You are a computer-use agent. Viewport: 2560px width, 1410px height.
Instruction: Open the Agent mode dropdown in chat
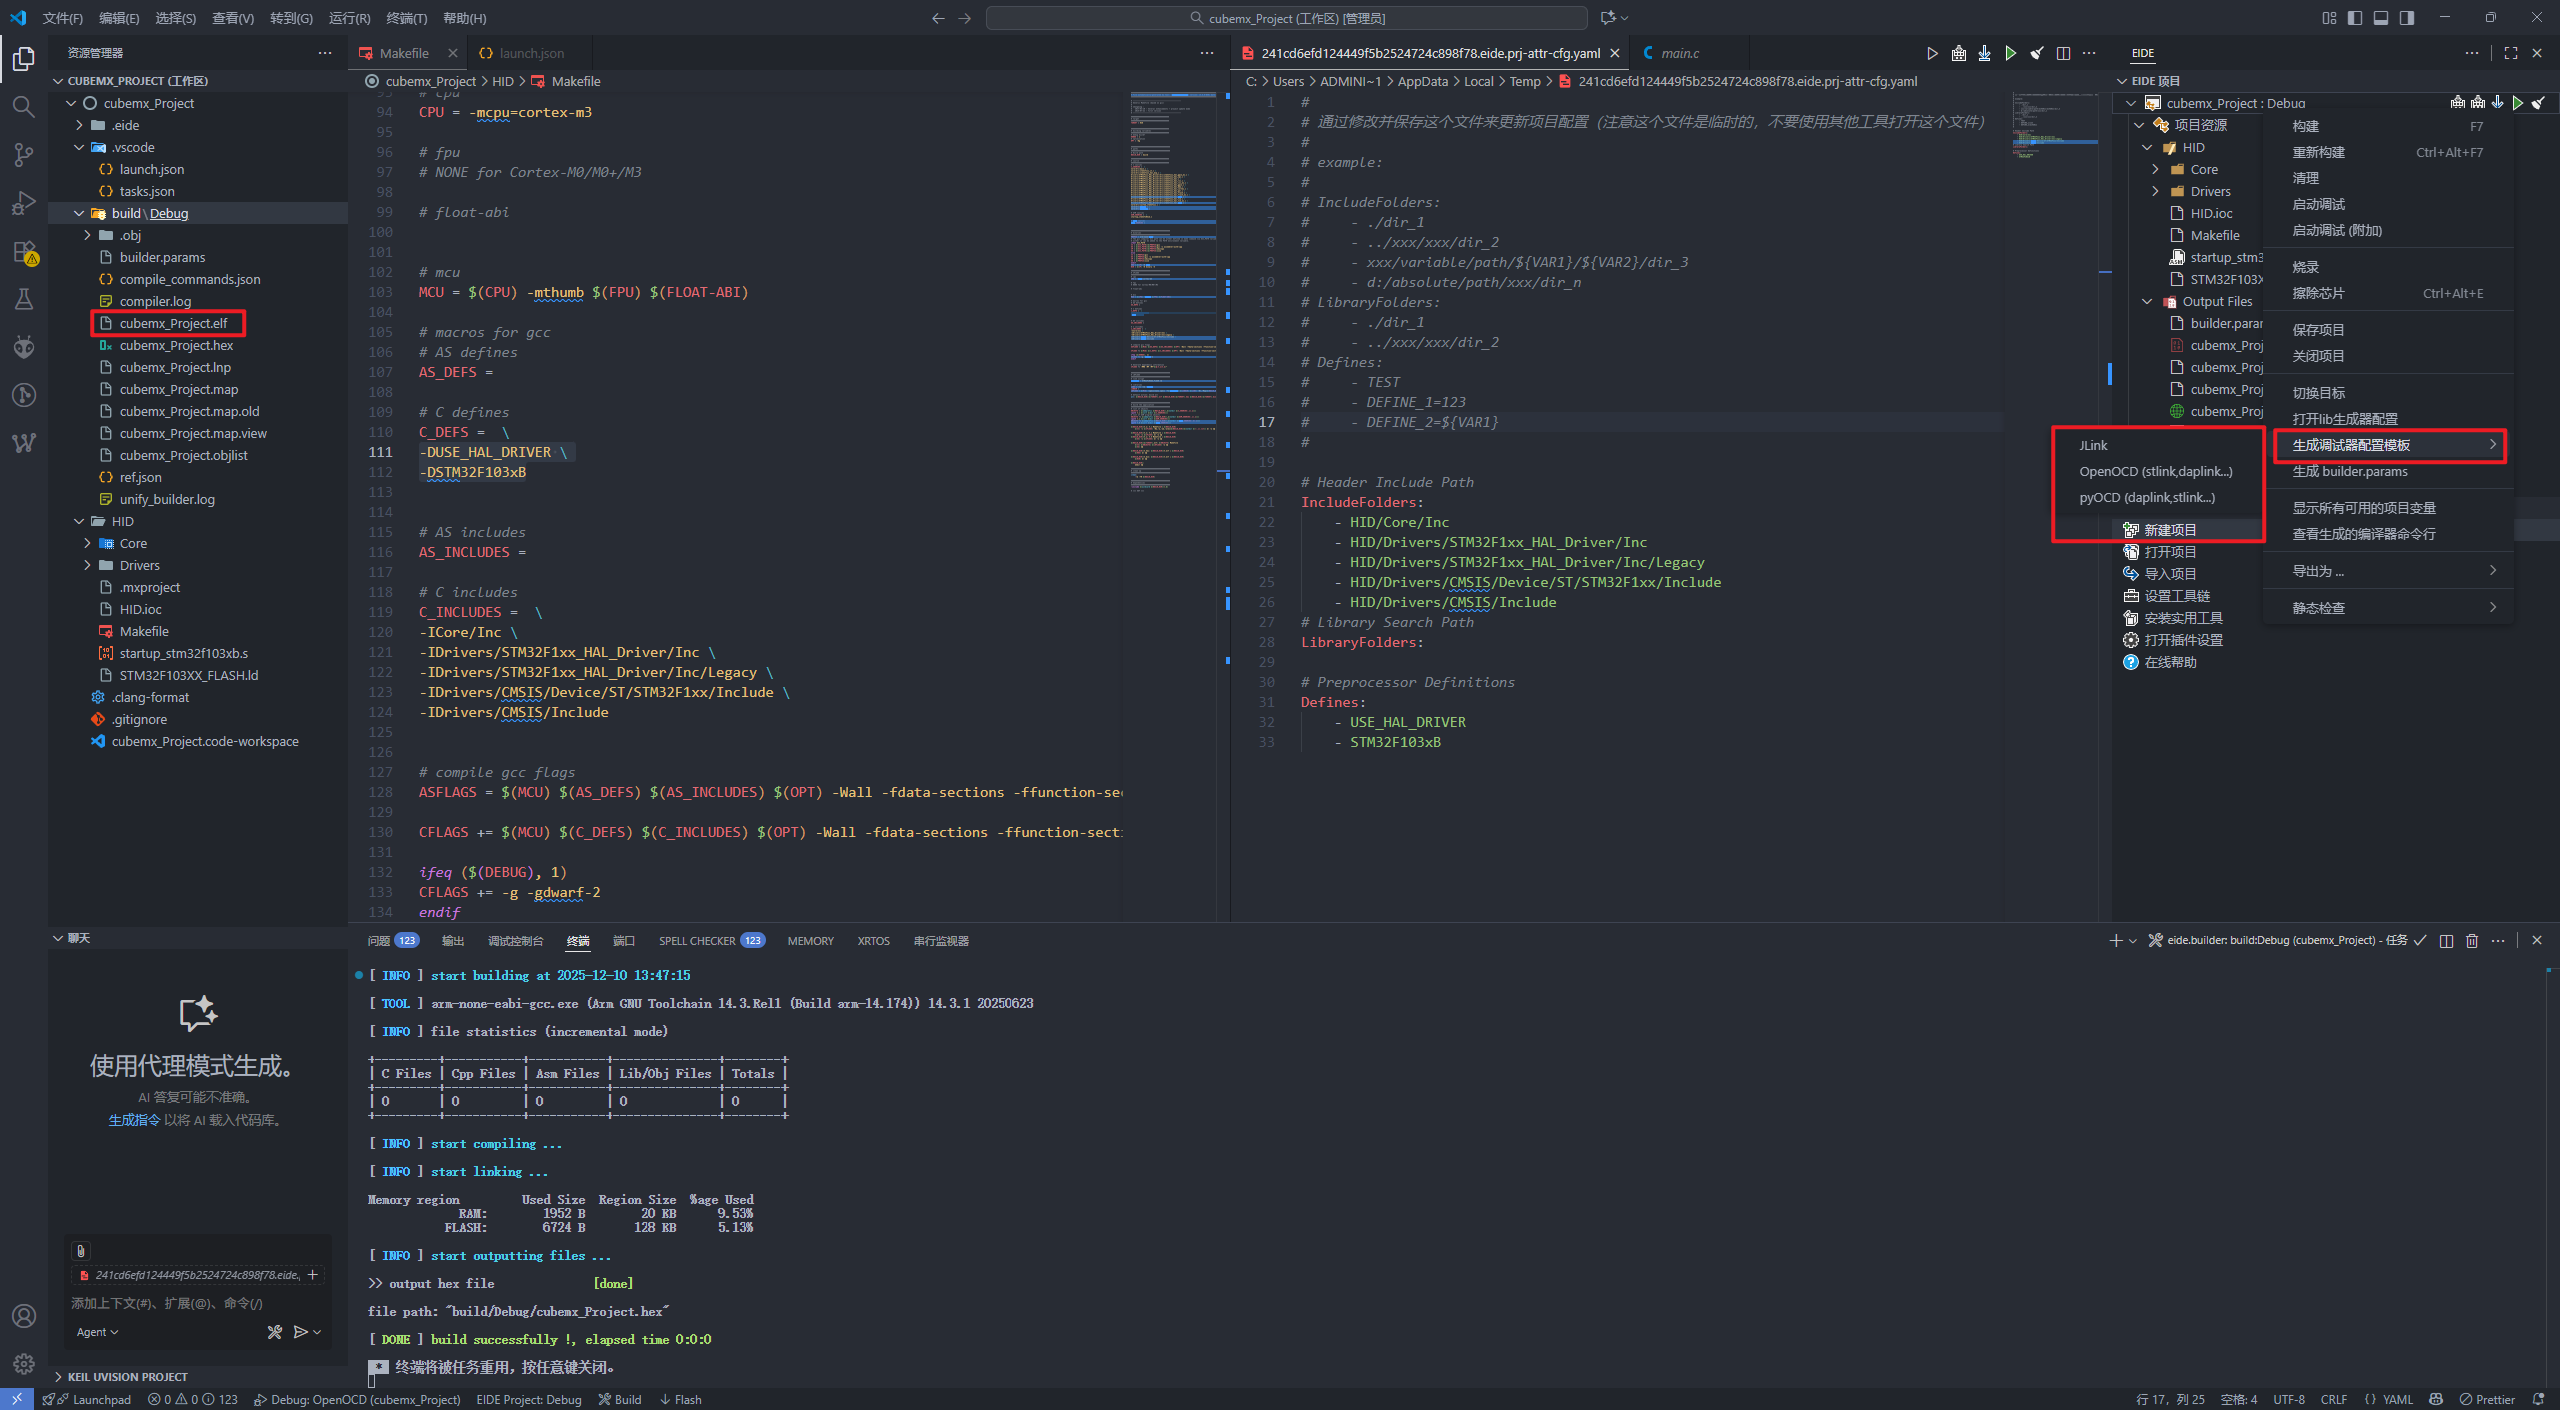[97, 1332]
